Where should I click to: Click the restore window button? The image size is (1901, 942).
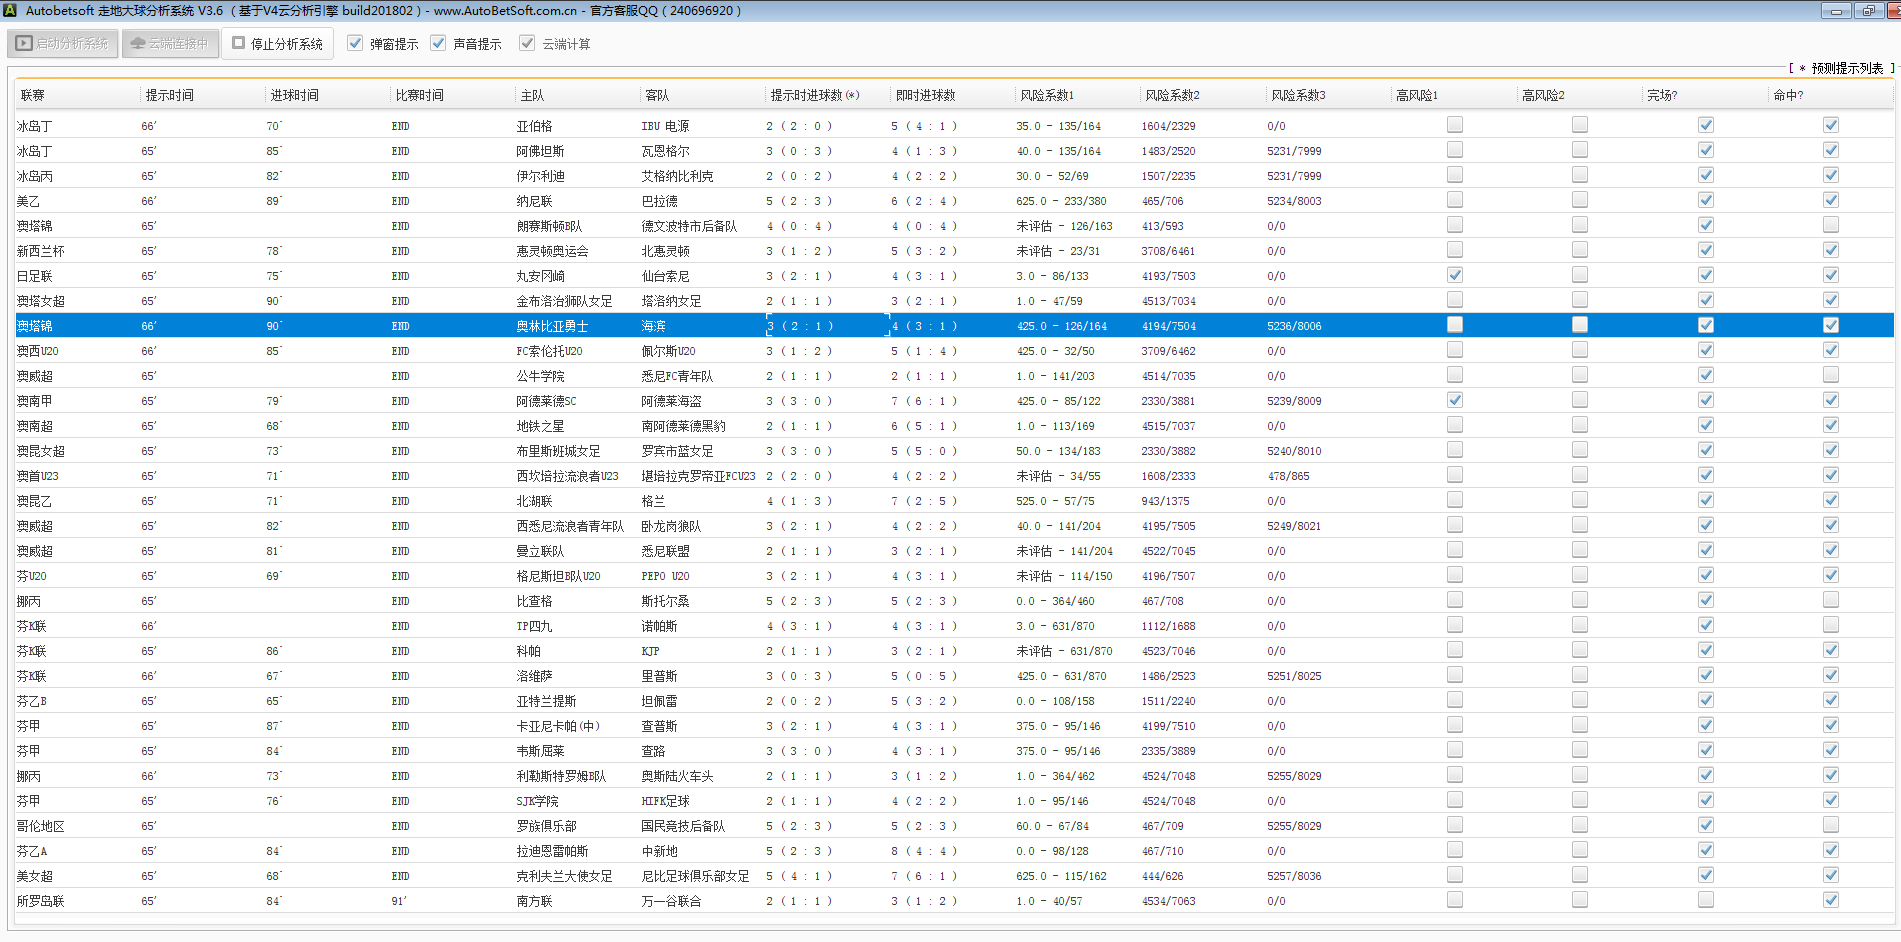tap(1867, 11)
